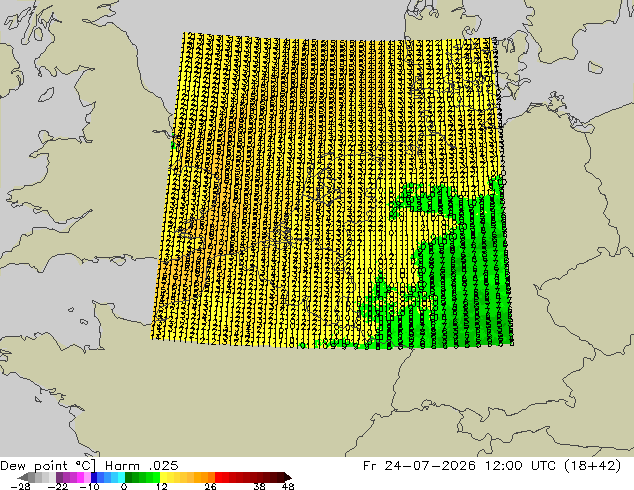Click the 38 legend label
This screenshot has width=634, height=490.
pyautogui.click(x=260, y=486)
